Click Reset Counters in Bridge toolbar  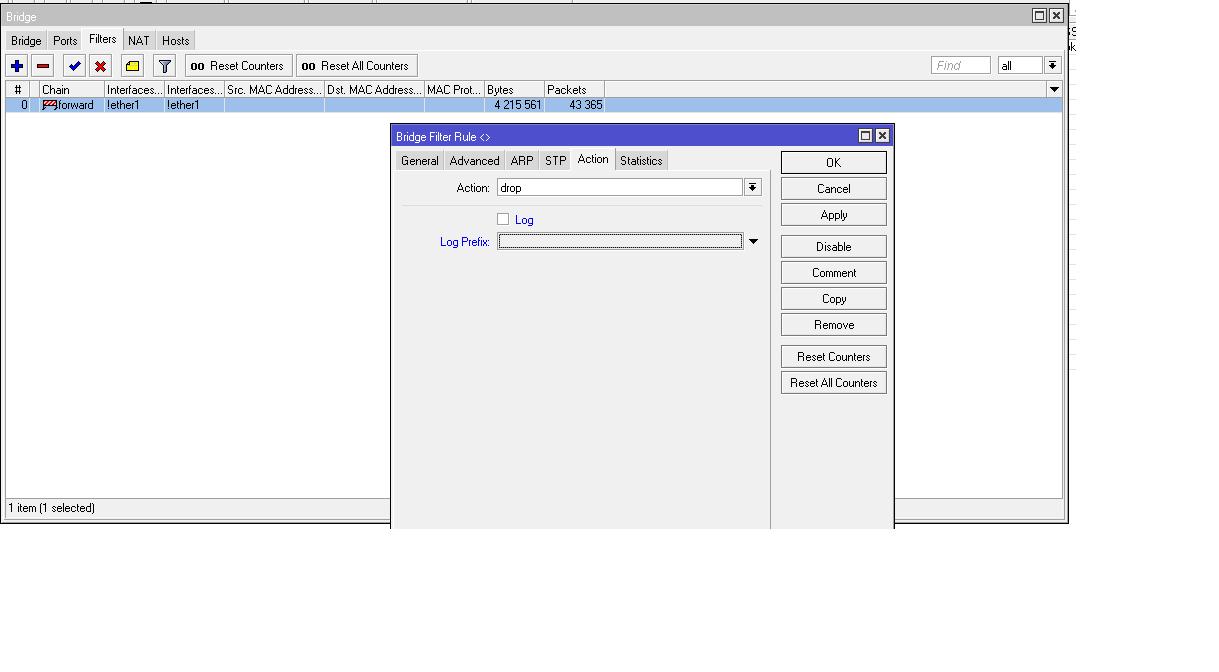click(238, 66)
